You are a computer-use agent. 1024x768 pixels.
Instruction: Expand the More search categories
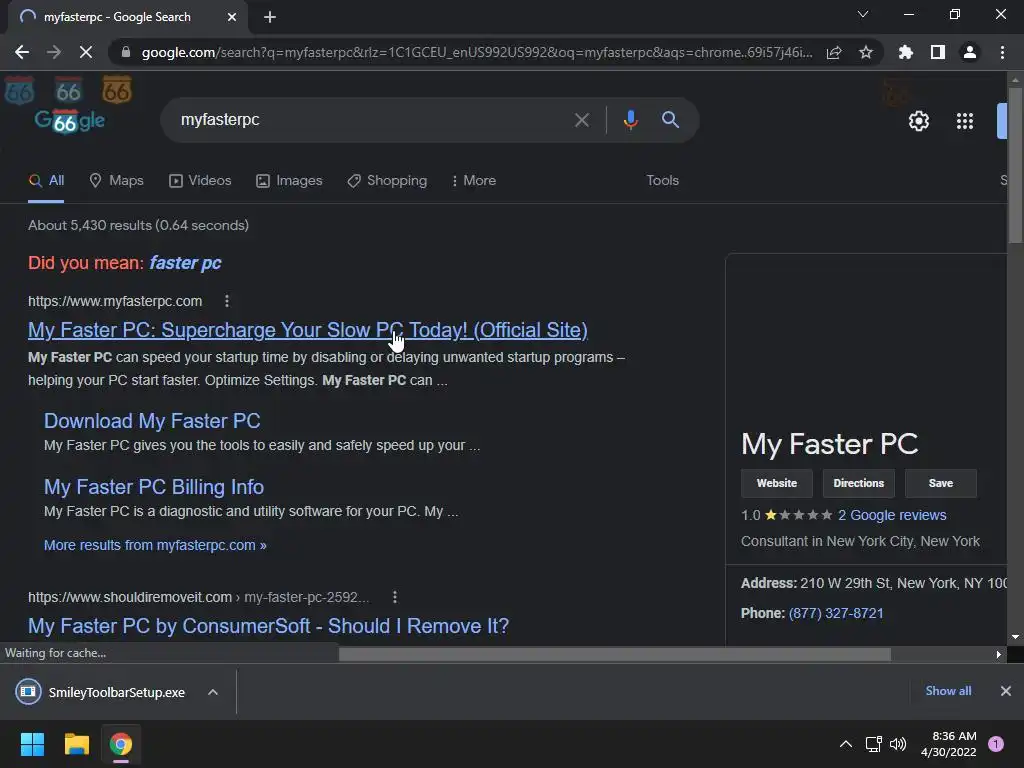pos(473,181)
